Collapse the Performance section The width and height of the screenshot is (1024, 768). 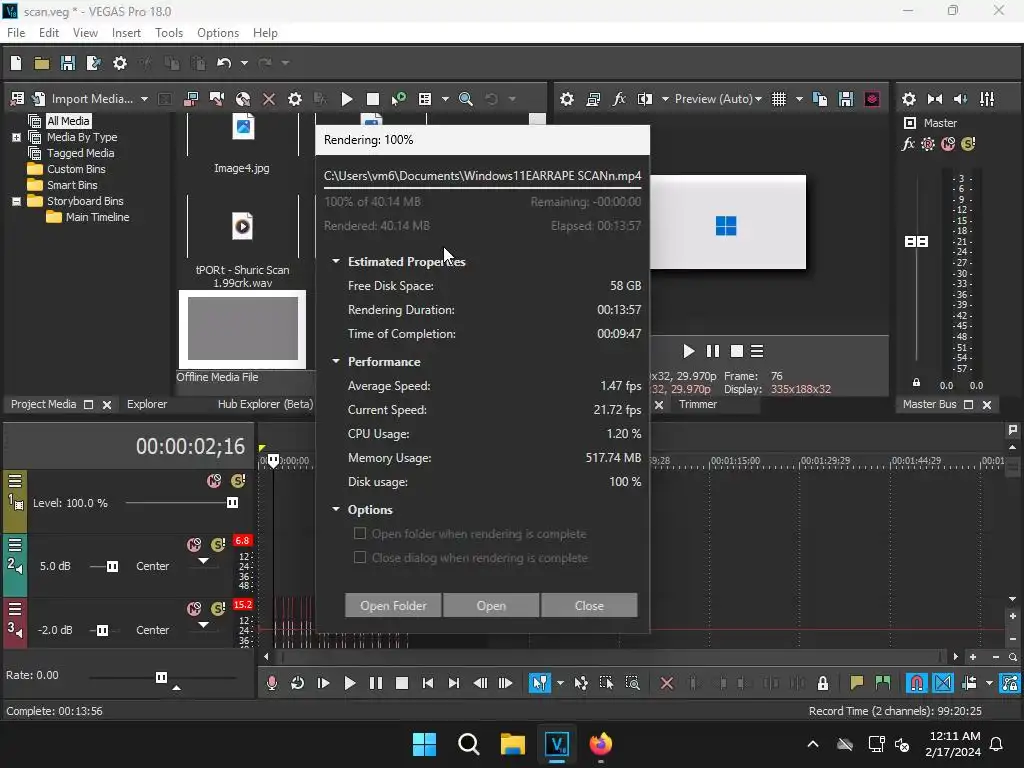point(336,361)
